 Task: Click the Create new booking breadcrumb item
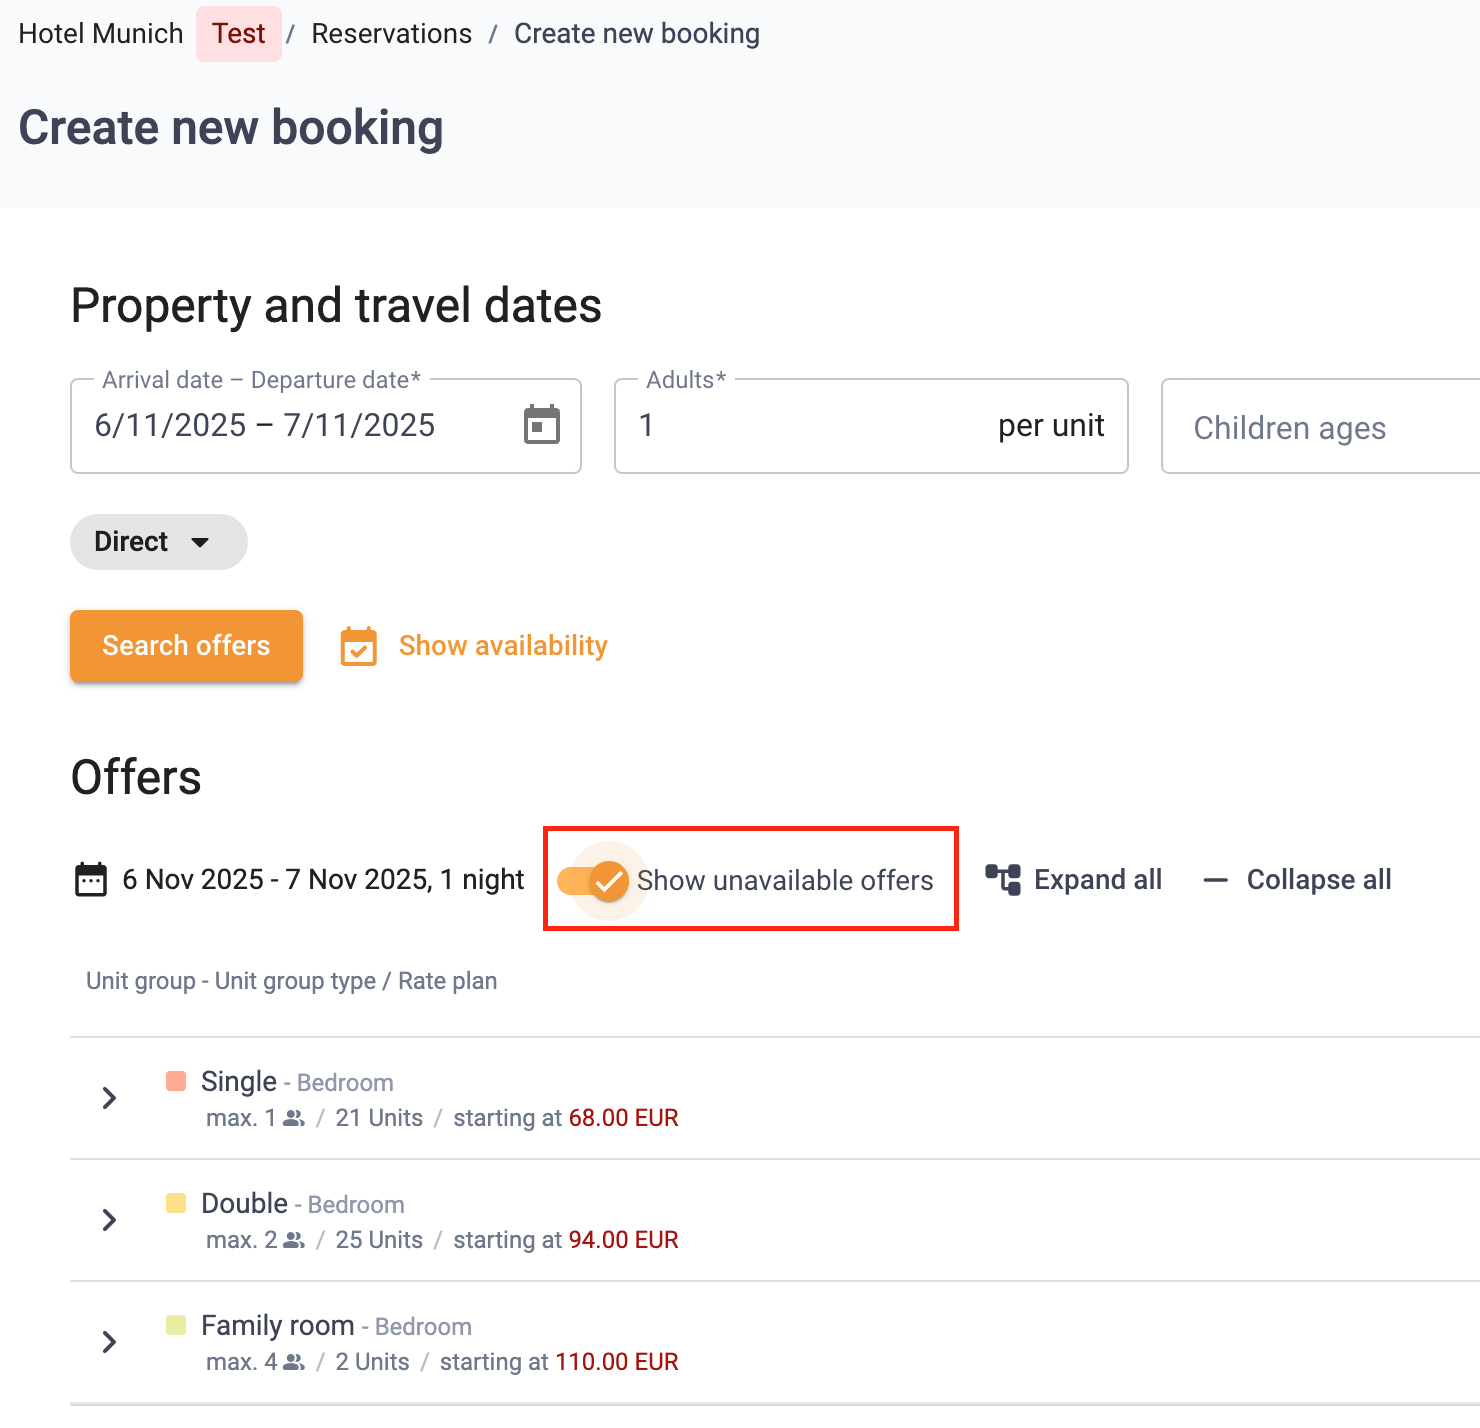coord(637,34)
